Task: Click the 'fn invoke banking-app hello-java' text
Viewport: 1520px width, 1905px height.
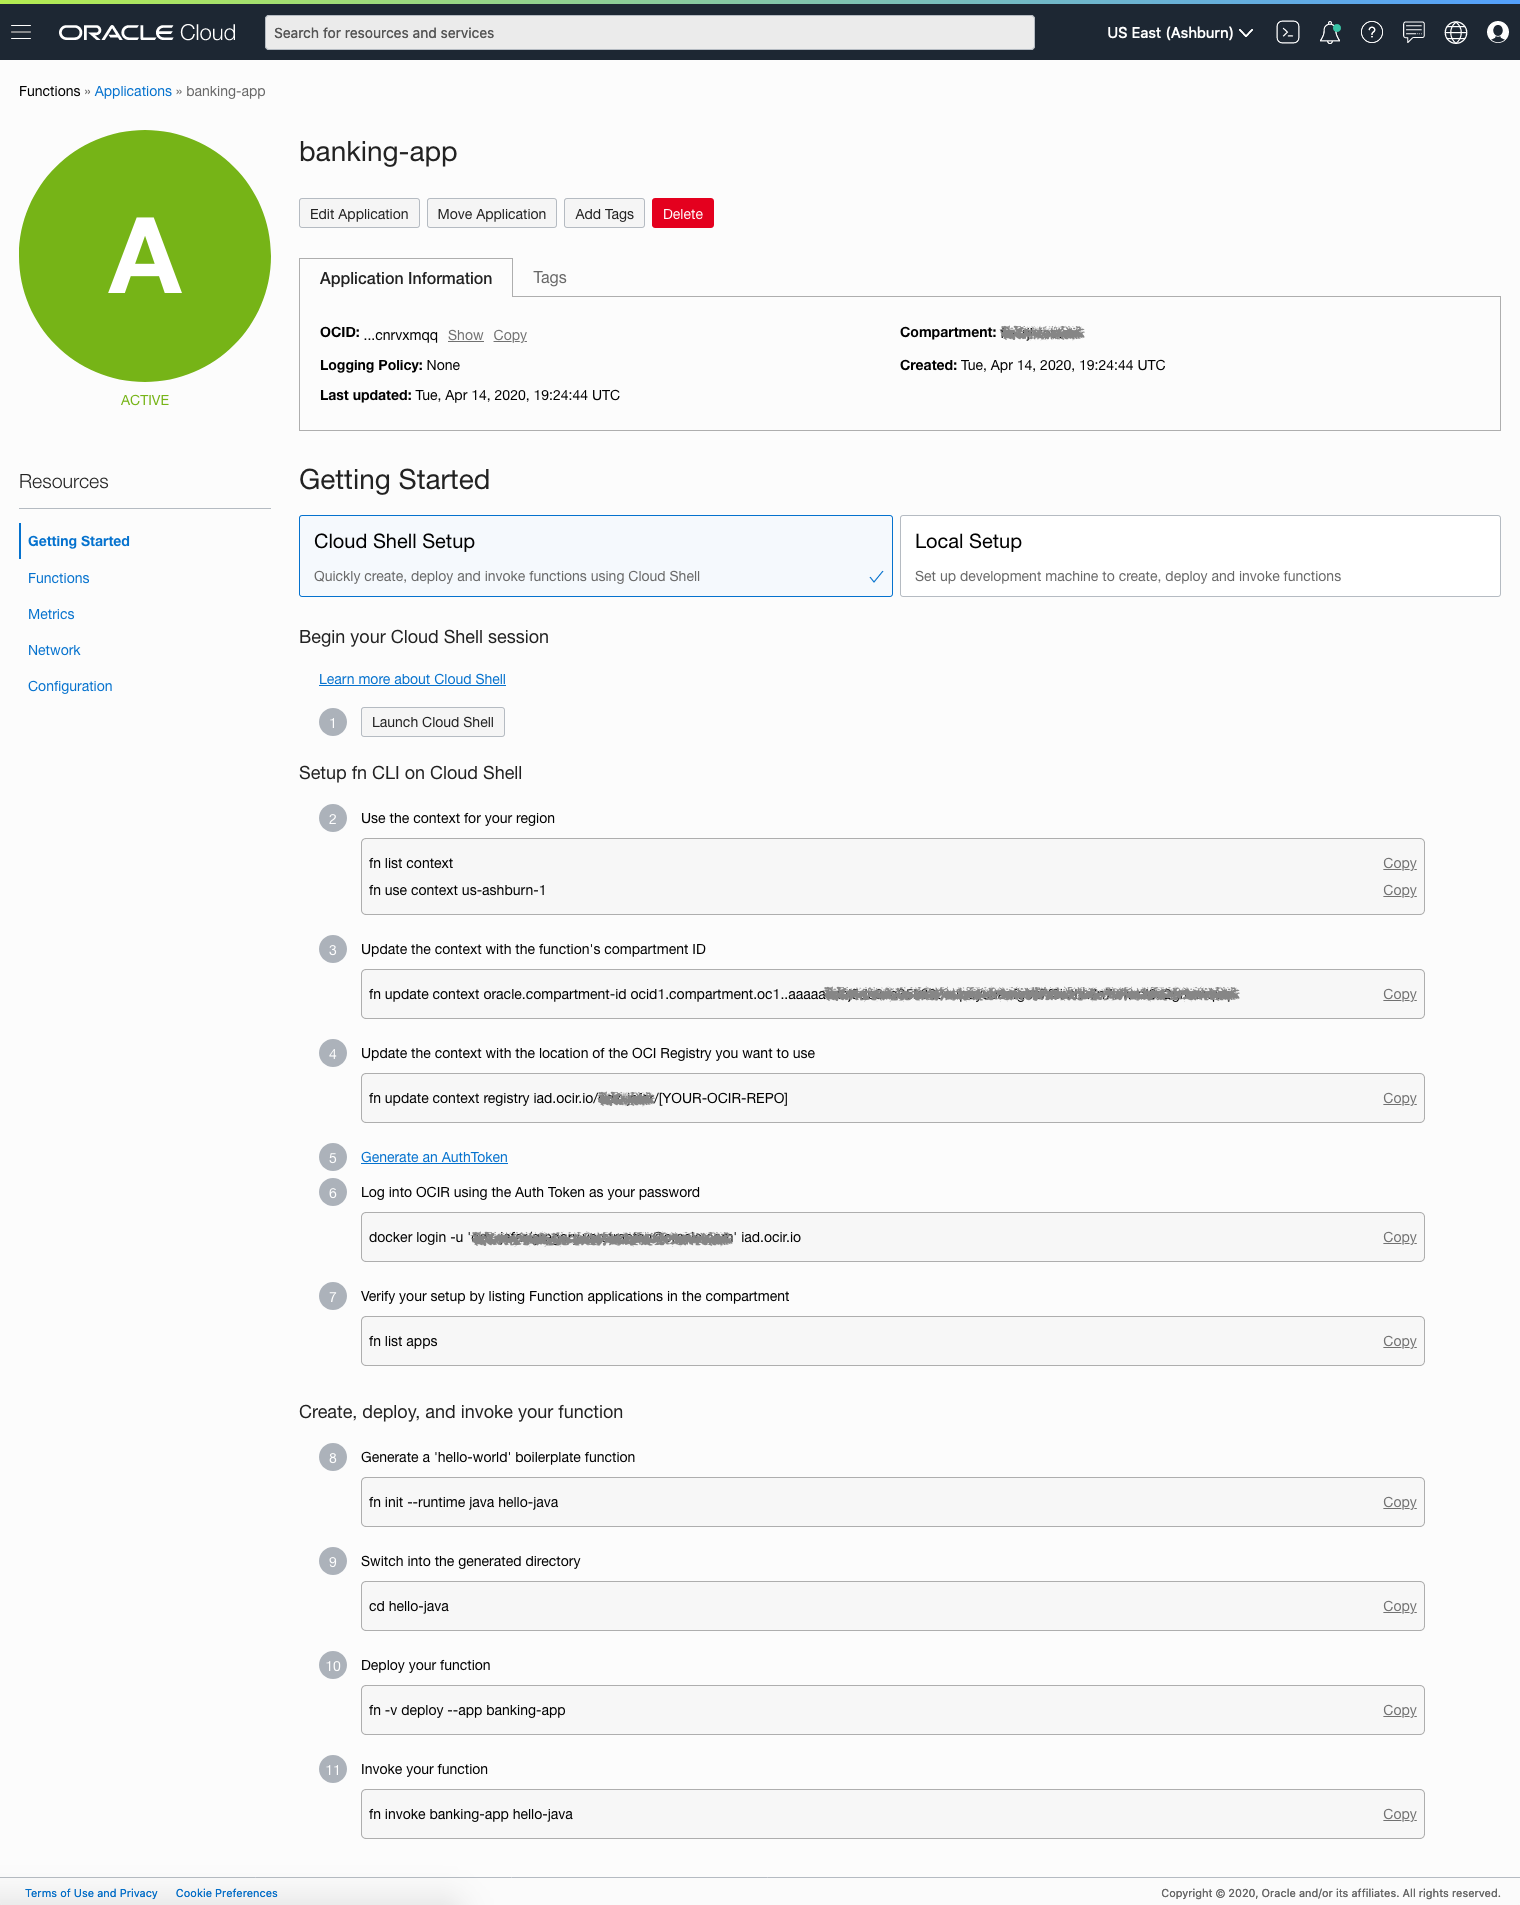Action: [x=471, y=1814]
